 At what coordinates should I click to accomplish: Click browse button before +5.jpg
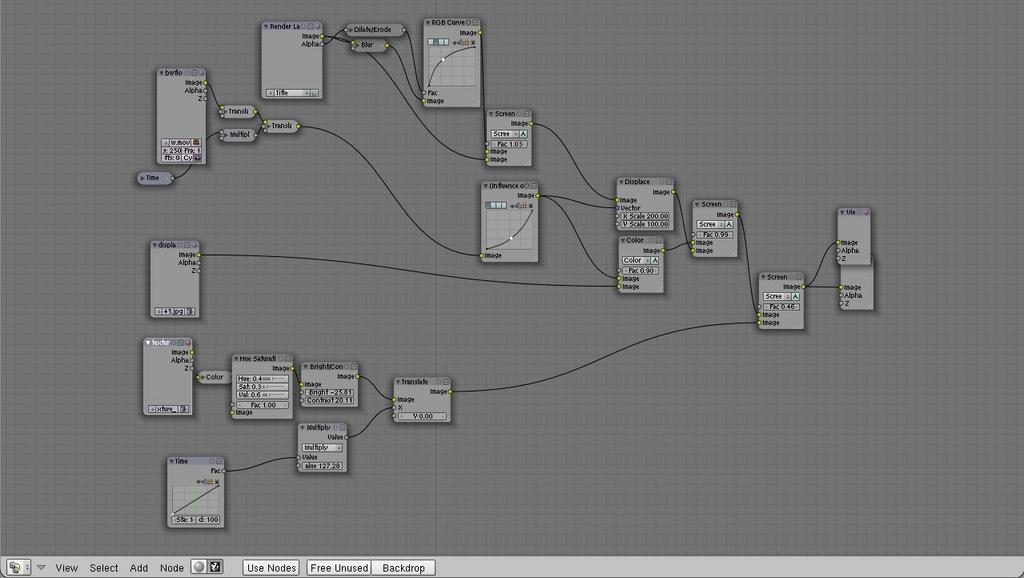[159, 312]
